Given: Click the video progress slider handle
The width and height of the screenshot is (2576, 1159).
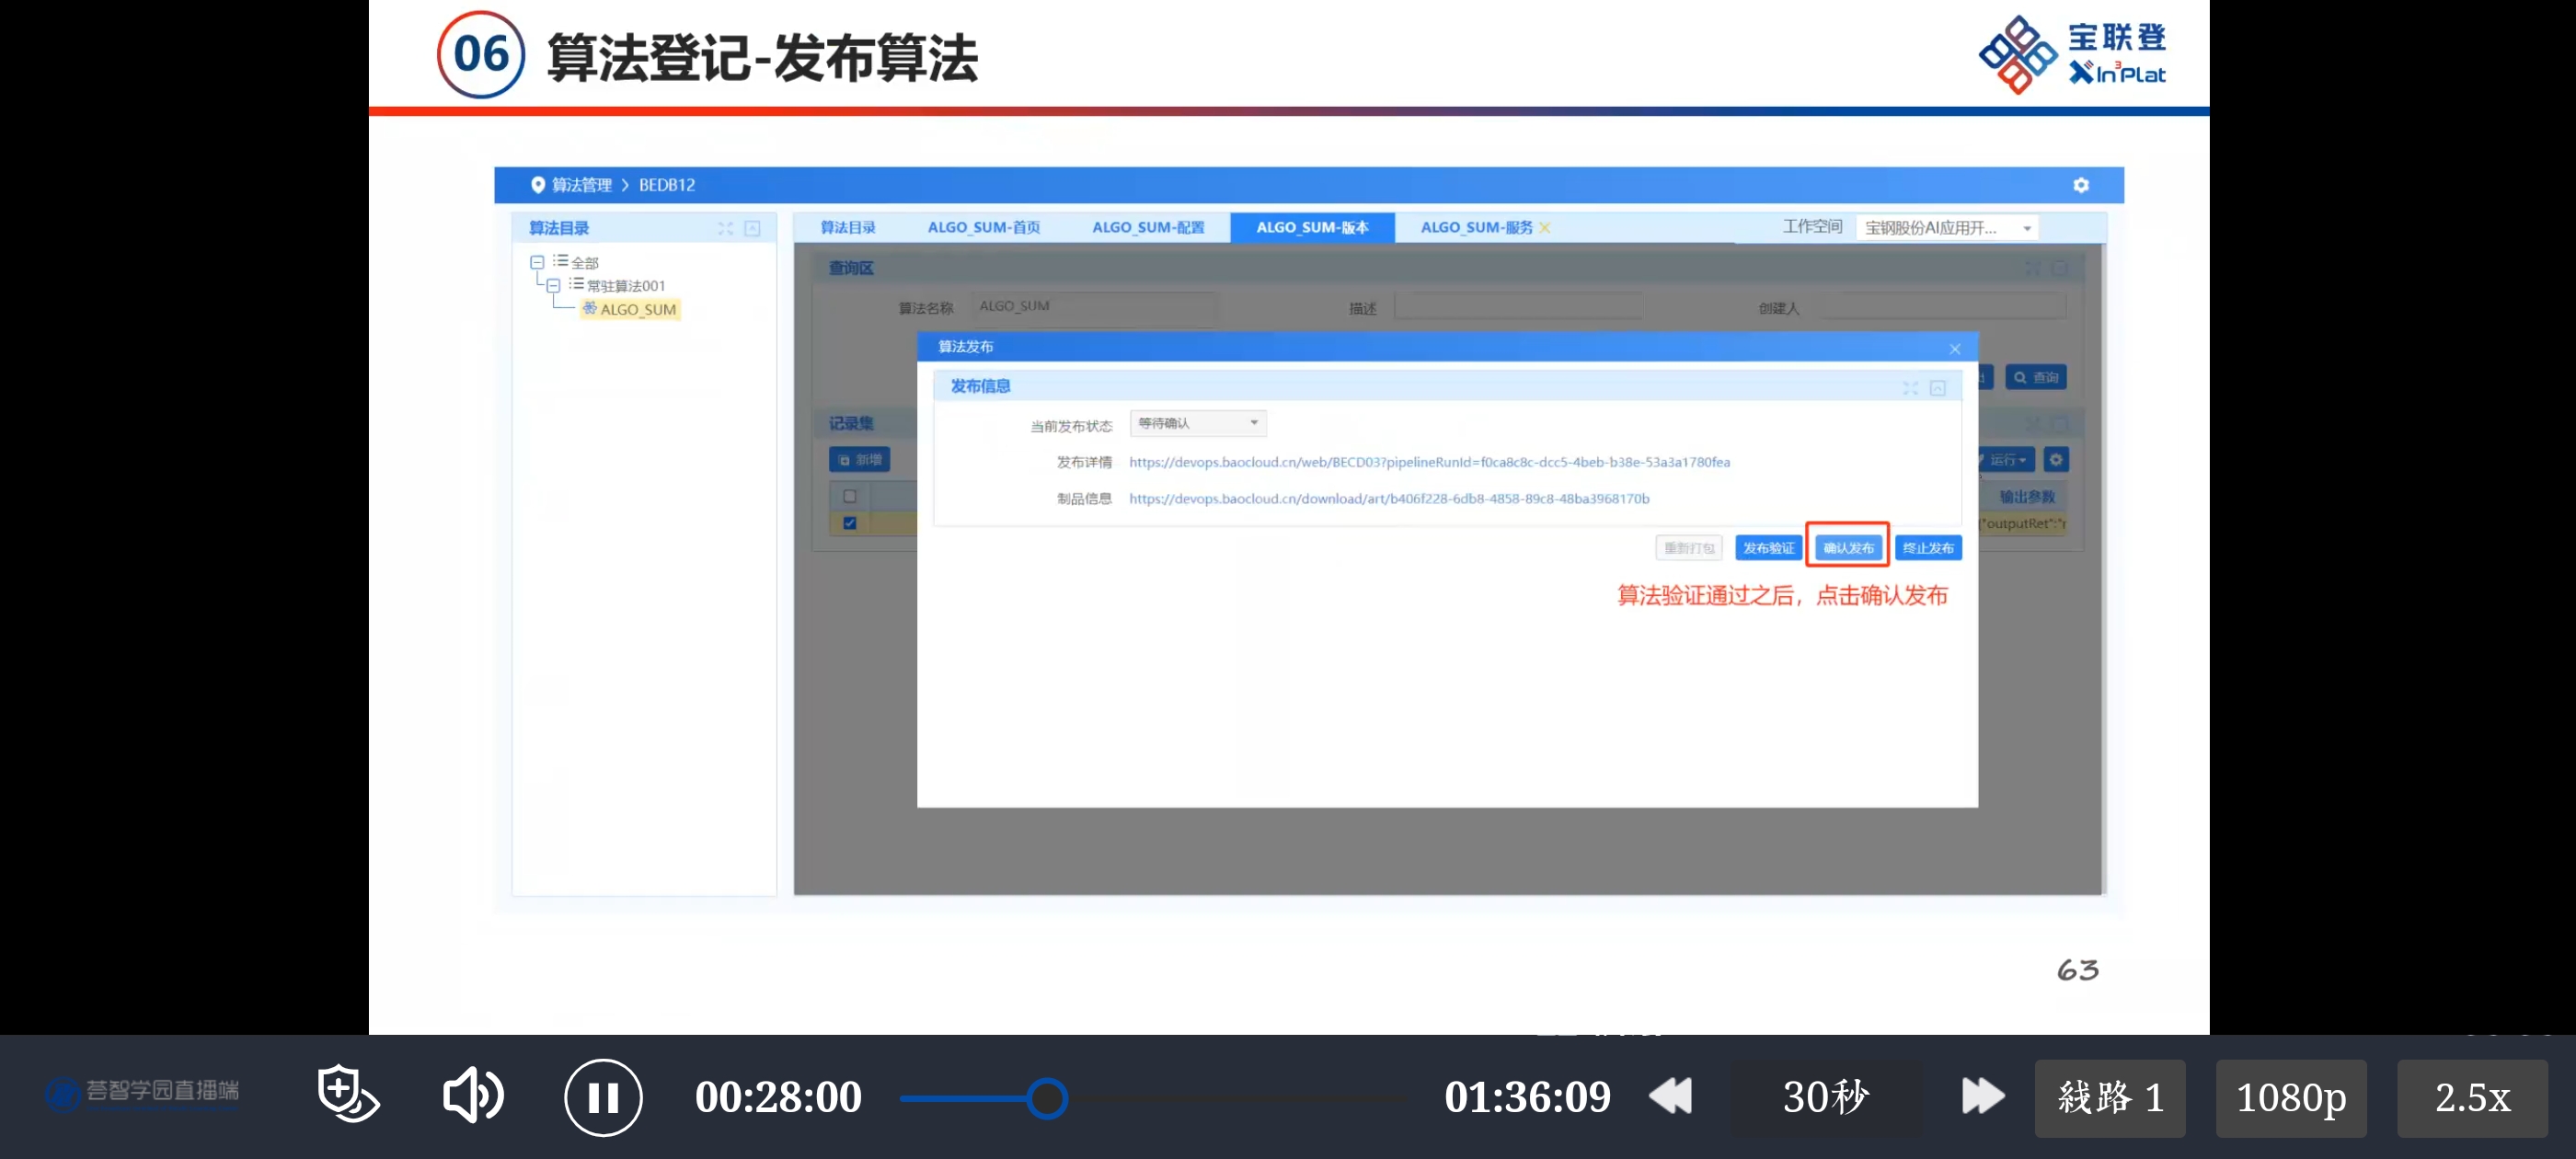Looking at the screenshot, I should [x=1046, y=1098].
